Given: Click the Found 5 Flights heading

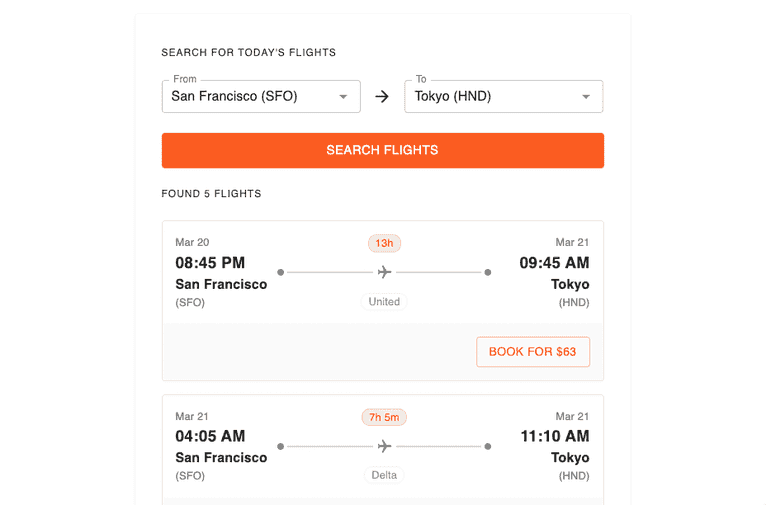Looking at the screenshot, I should (211, 194).
